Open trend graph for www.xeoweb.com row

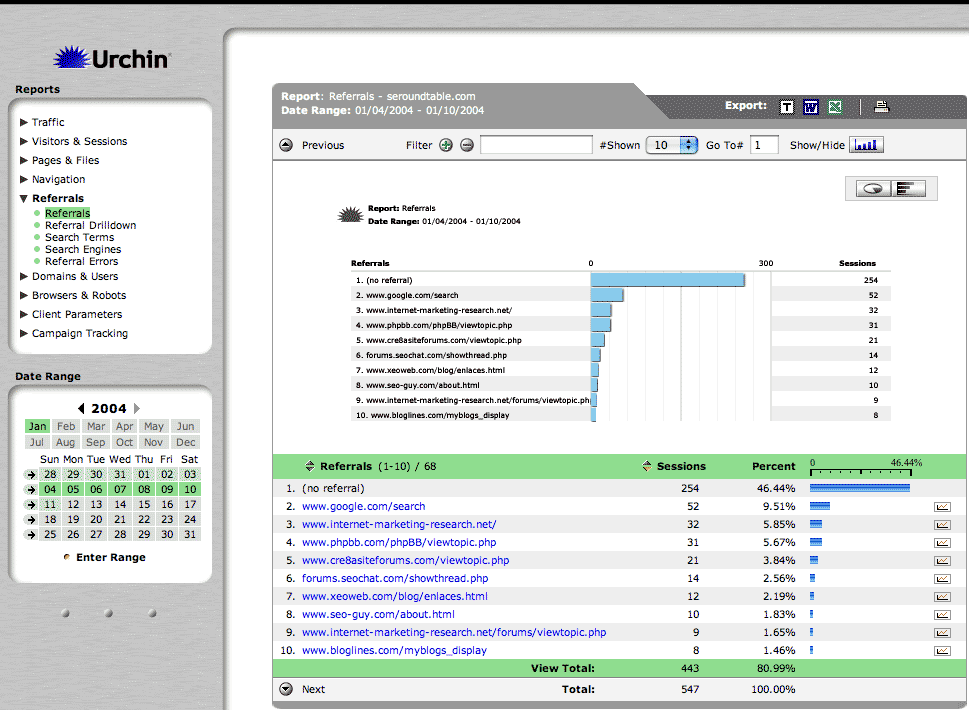pyautogui.click(x=942, y=596)
